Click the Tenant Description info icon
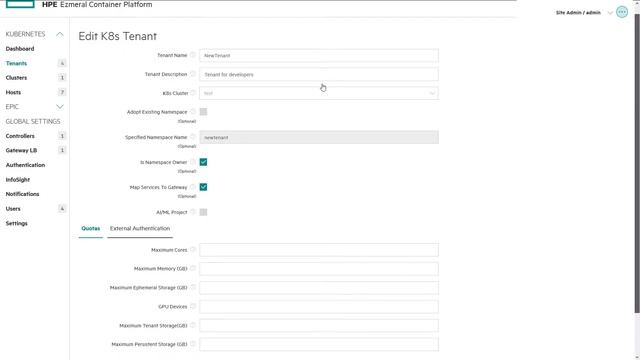The width and height of the screenshot is (640, 360). click(x=193, y=74)
